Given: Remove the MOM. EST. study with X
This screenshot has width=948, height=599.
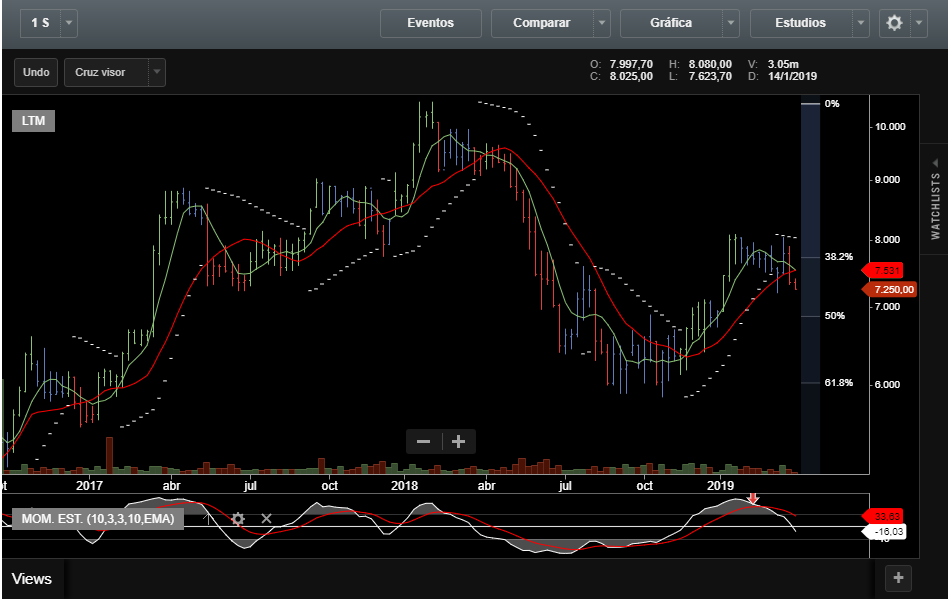Looking at the screenshot, I should pos(266,518).
